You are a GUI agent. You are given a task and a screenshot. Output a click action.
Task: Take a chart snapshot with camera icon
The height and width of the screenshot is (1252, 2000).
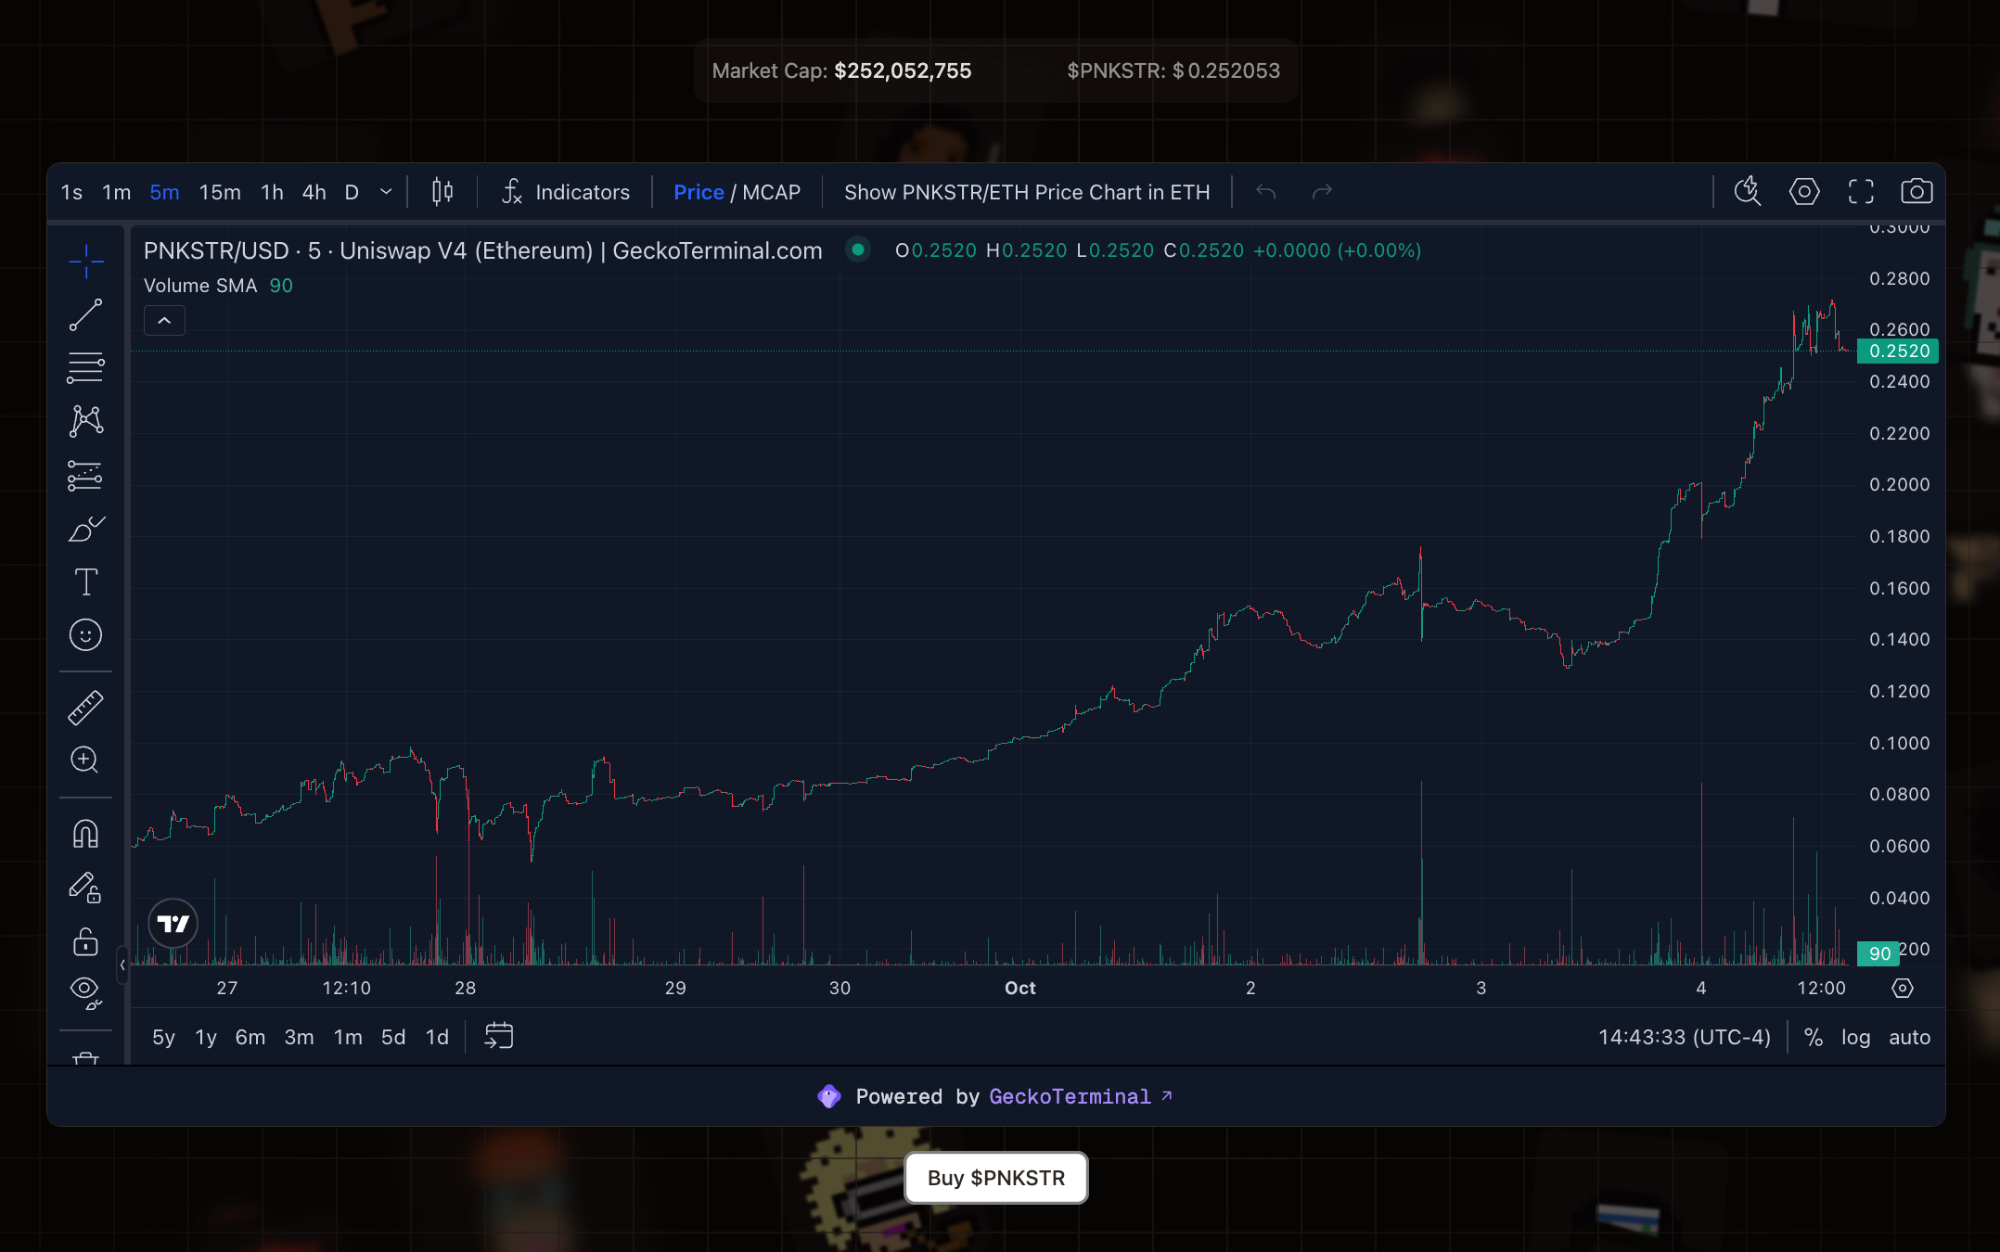click(1916, 192)
